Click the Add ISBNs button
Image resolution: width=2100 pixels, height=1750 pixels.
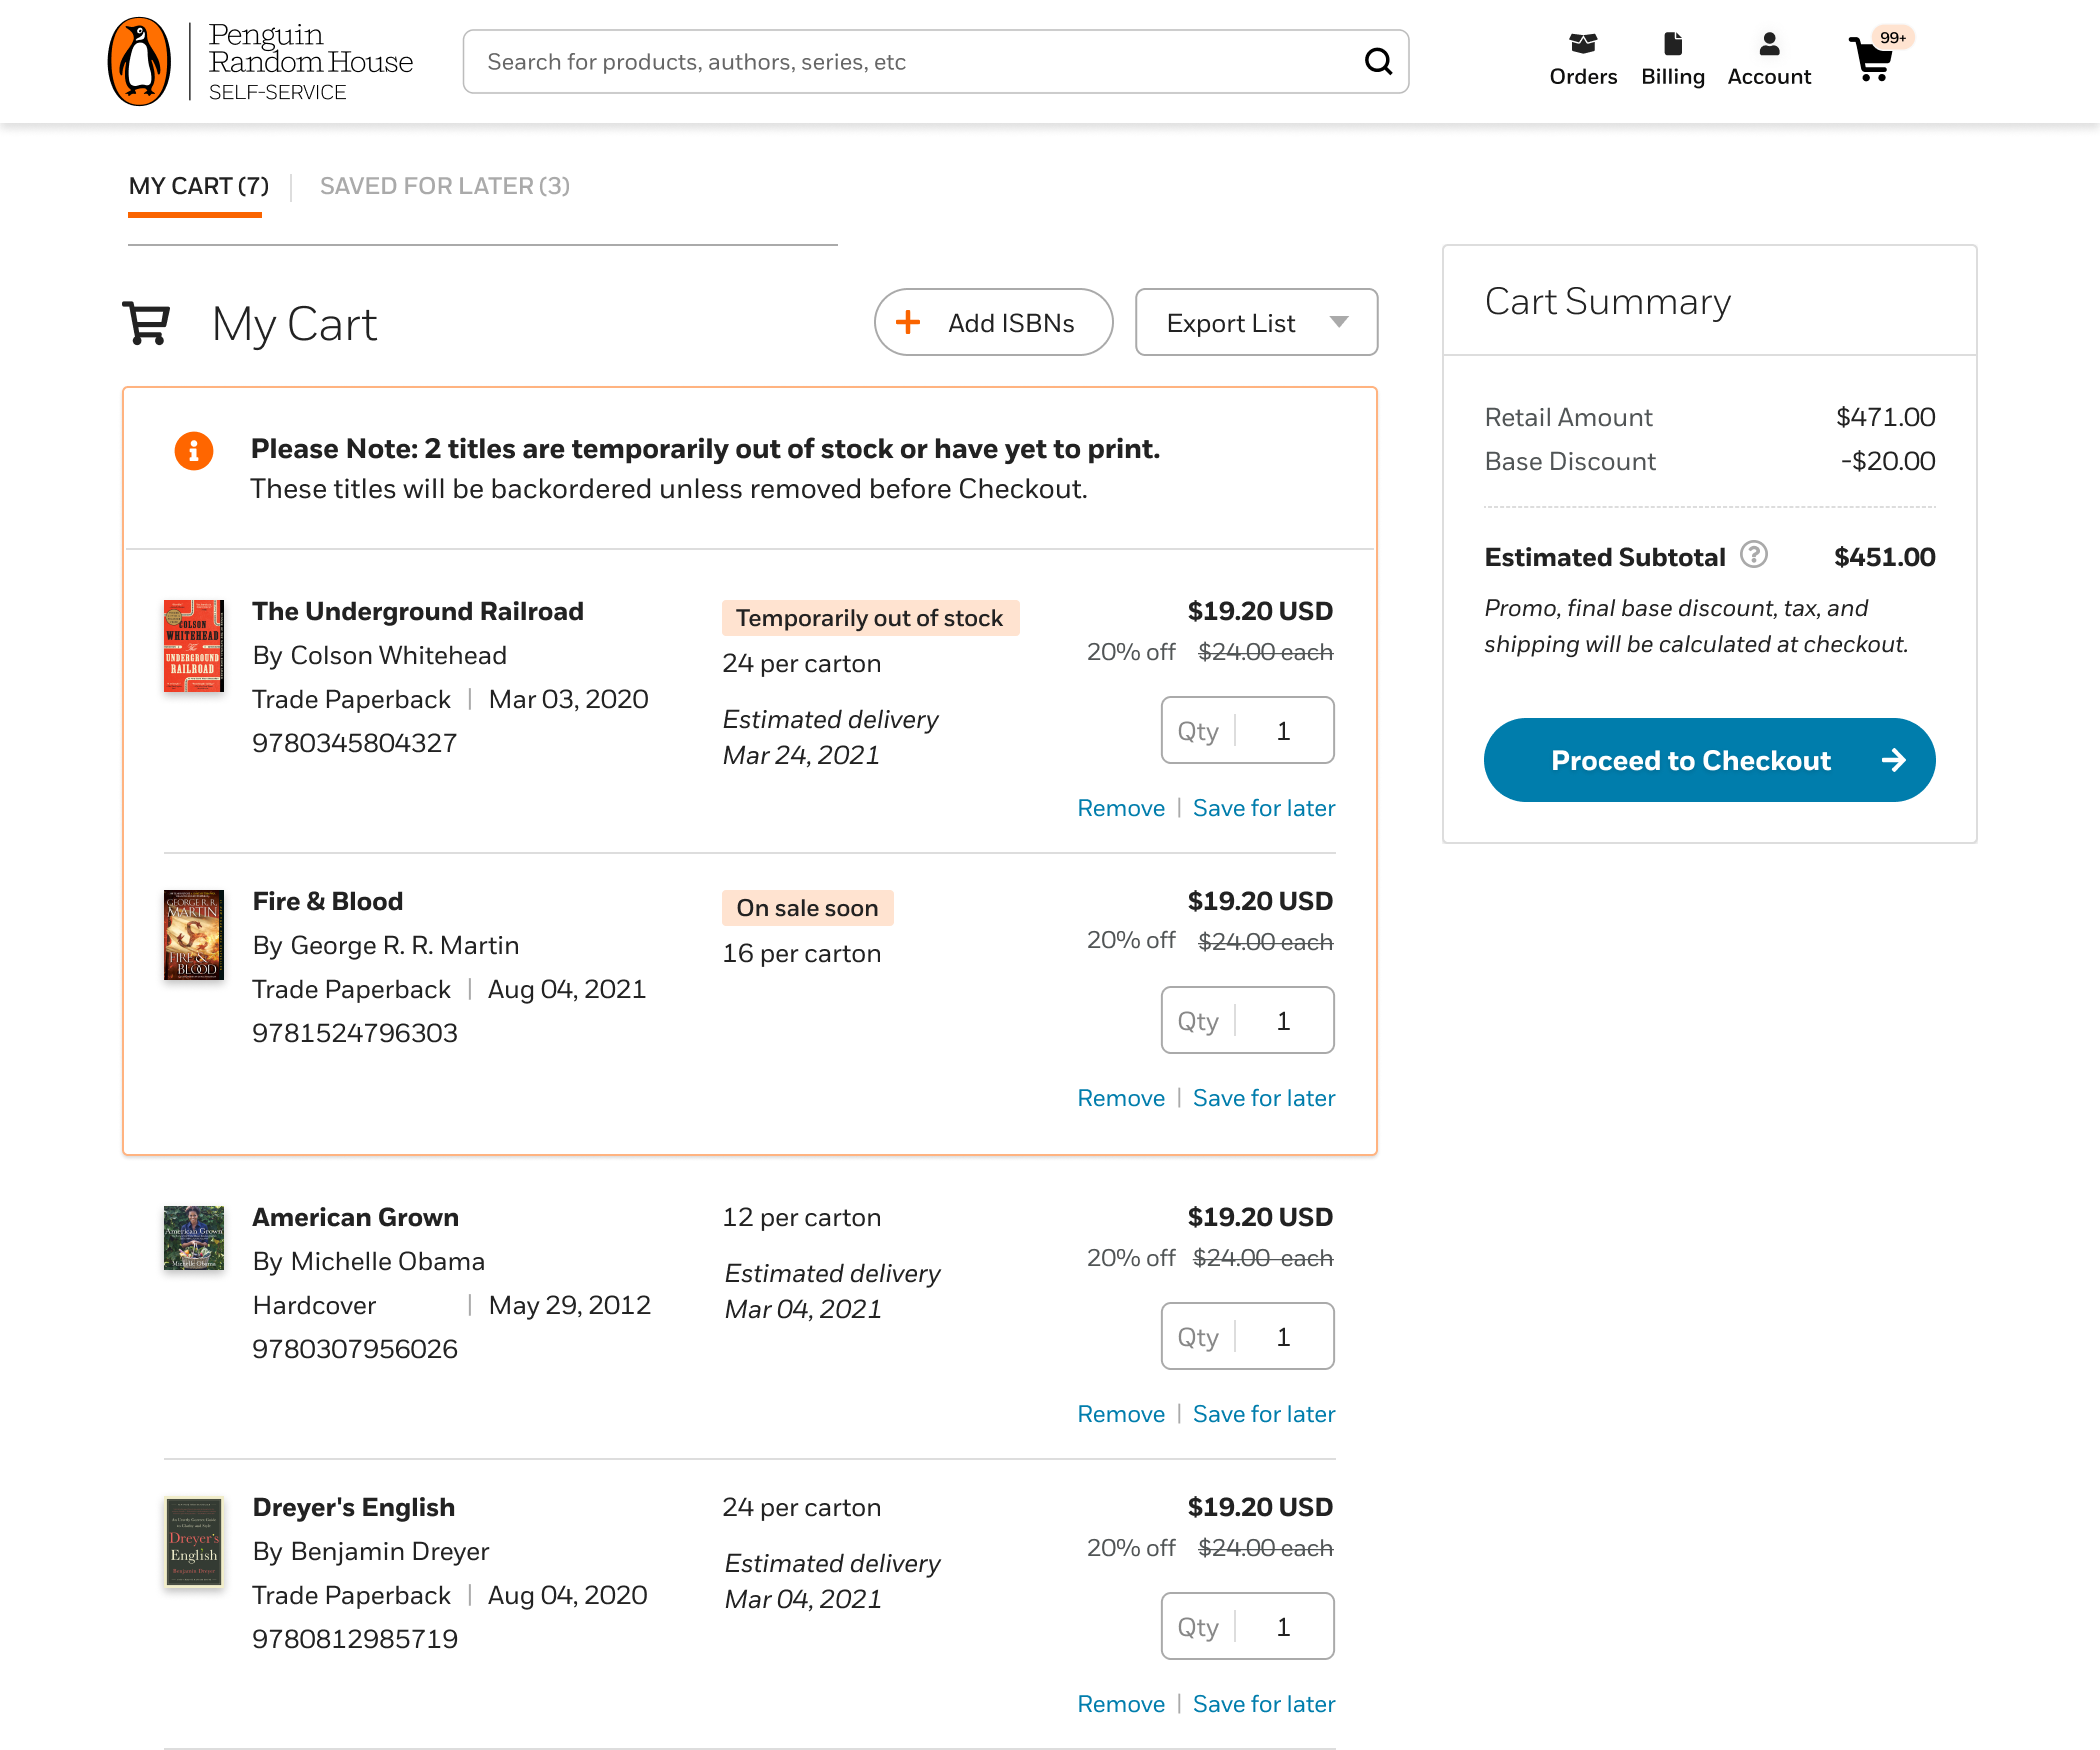[993, 322]
